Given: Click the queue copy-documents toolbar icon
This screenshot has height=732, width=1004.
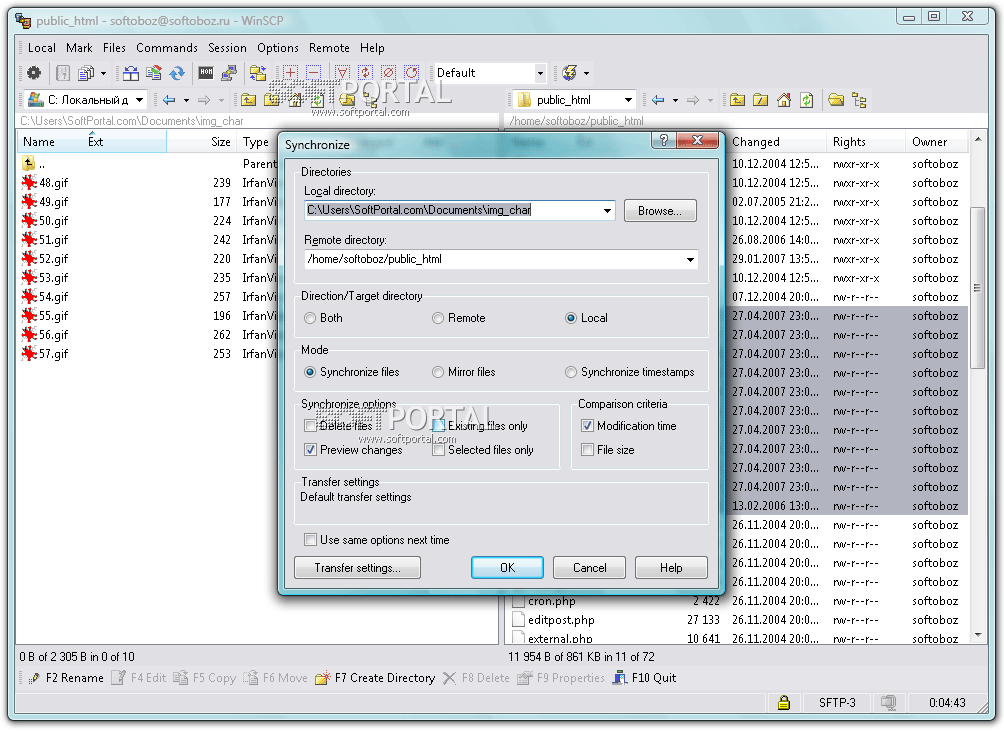Looking at the screenshot, I should coord(86,73).
